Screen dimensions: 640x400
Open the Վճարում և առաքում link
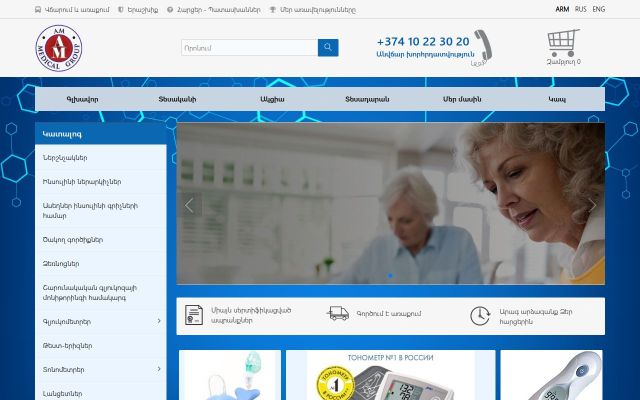tap(77, 10)
